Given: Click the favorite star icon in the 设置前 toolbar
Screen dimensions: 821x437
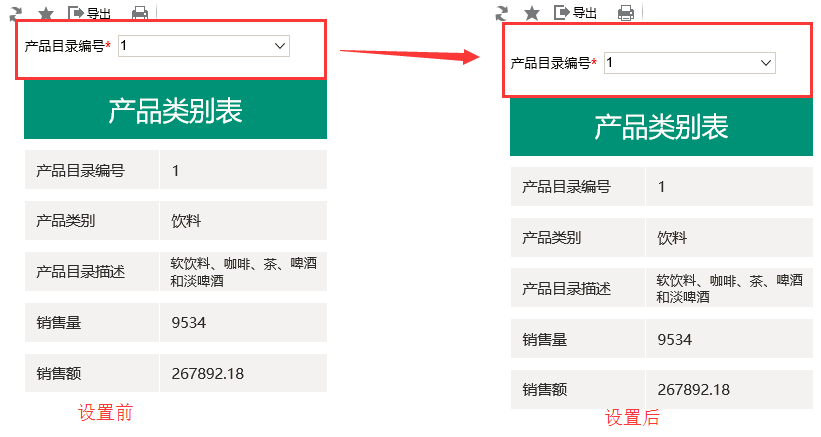Looking at the screenshot, I should 46,13.
